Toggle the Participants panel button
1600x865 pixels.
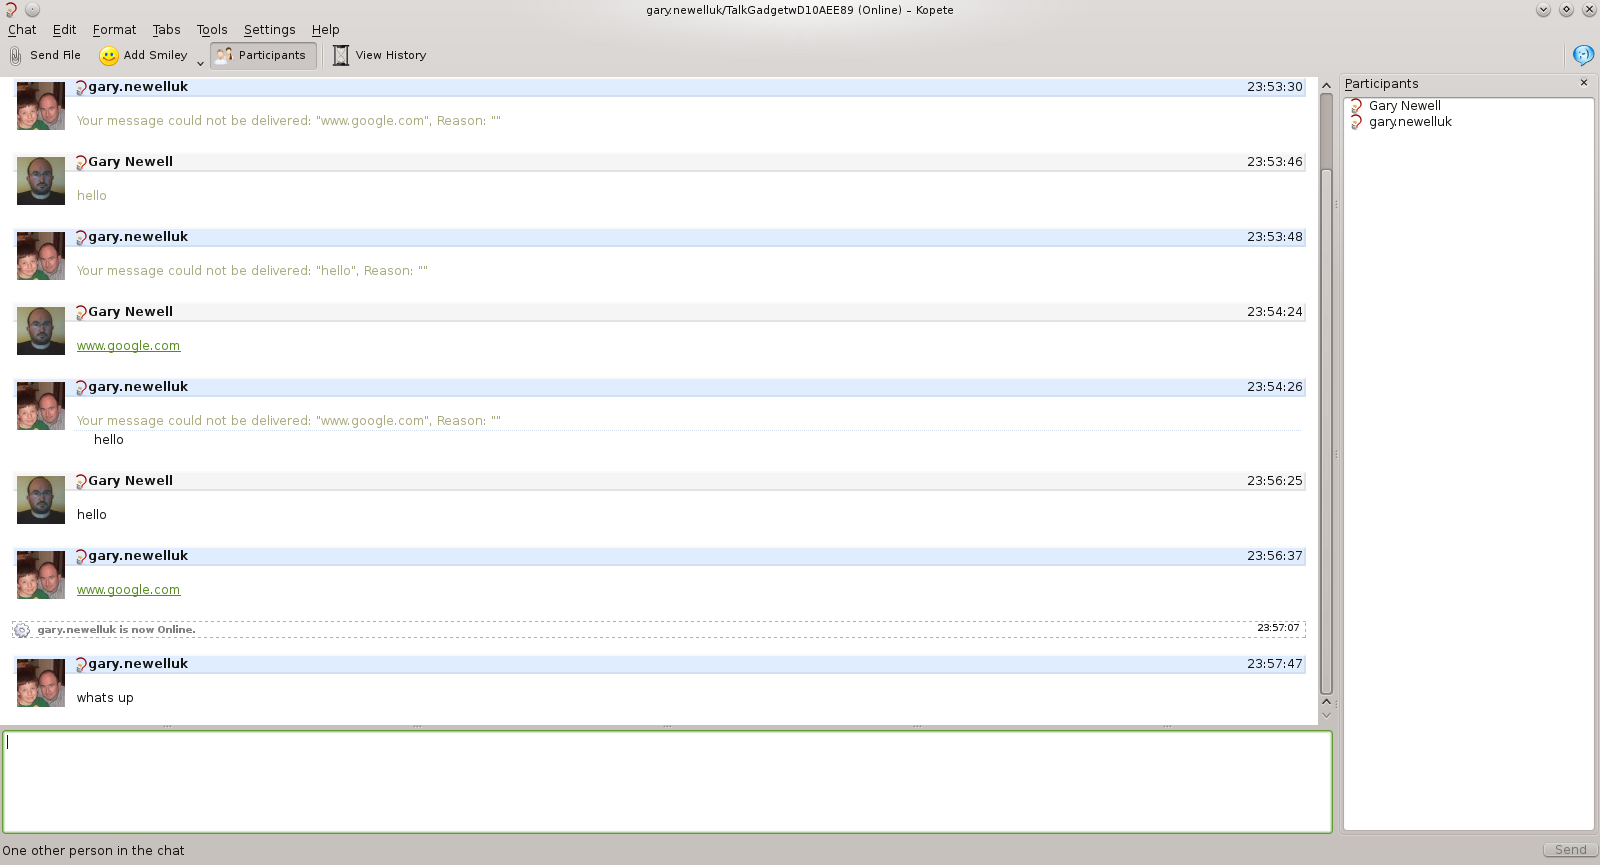click(x=263, y=56)
